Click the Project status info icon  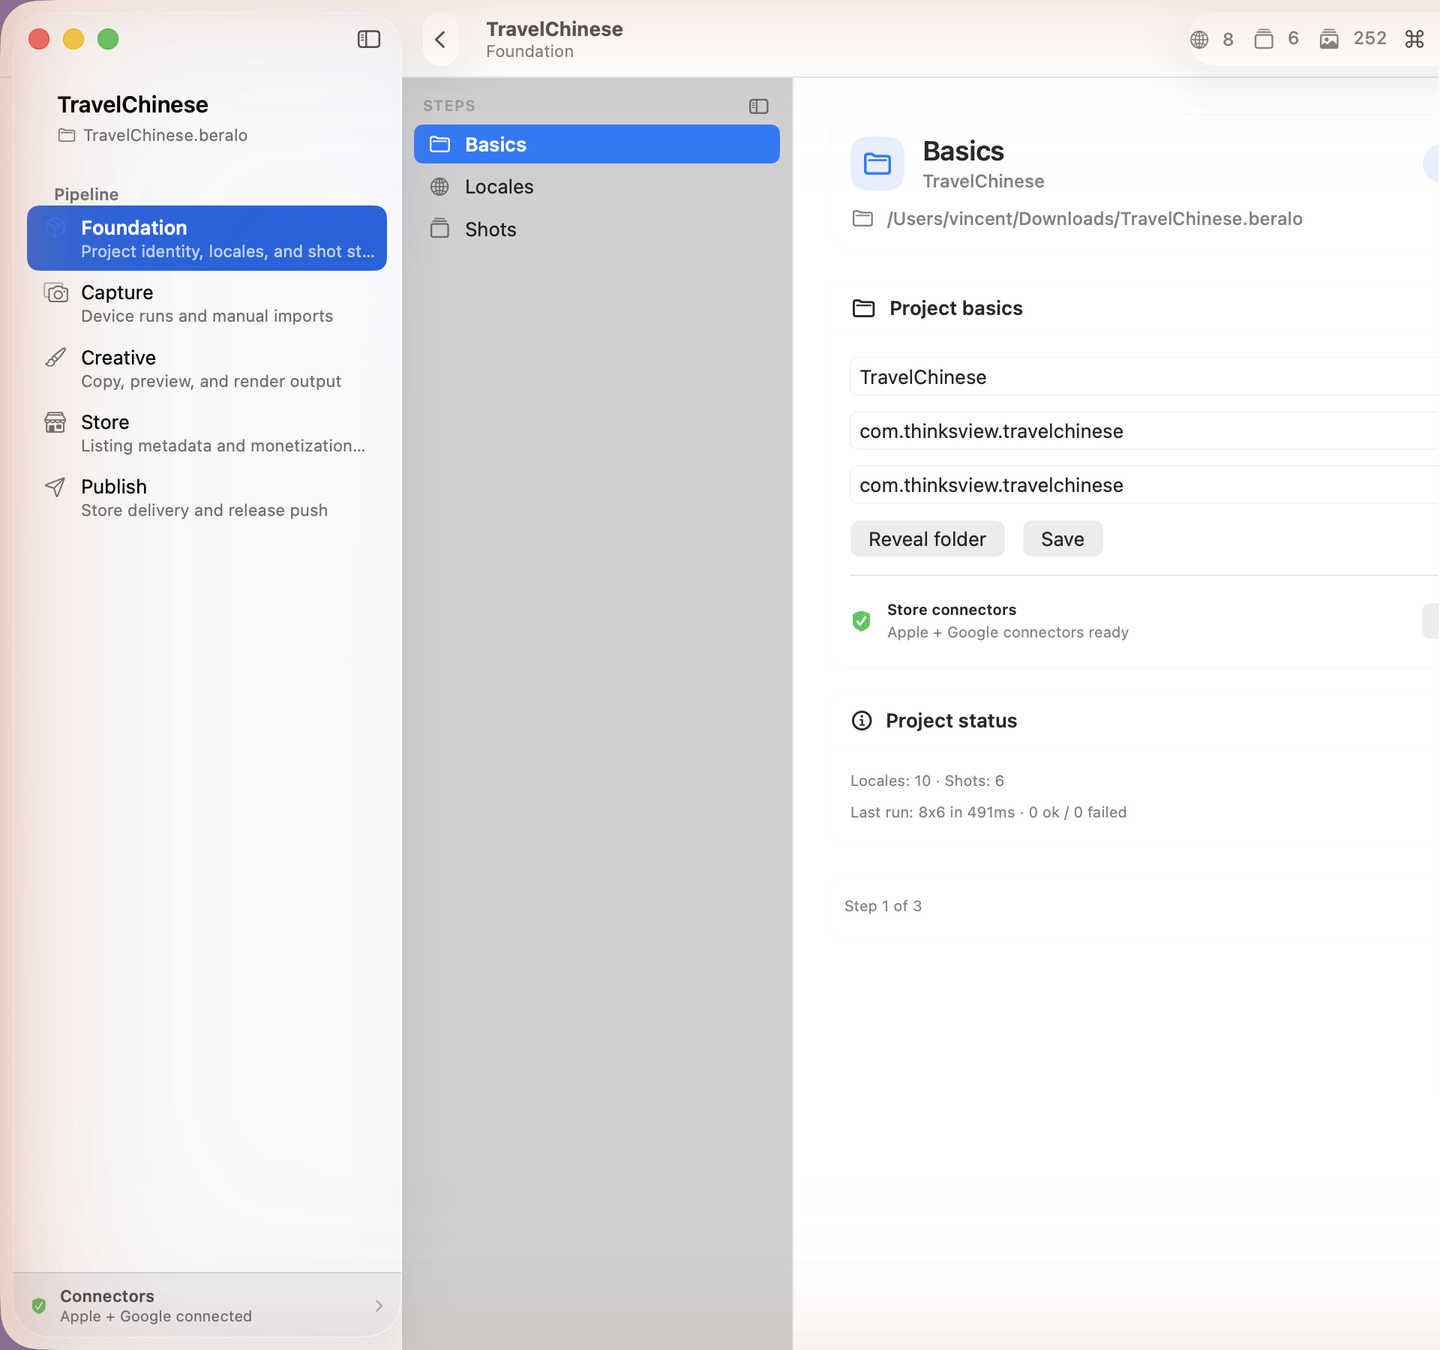(862, 721)
